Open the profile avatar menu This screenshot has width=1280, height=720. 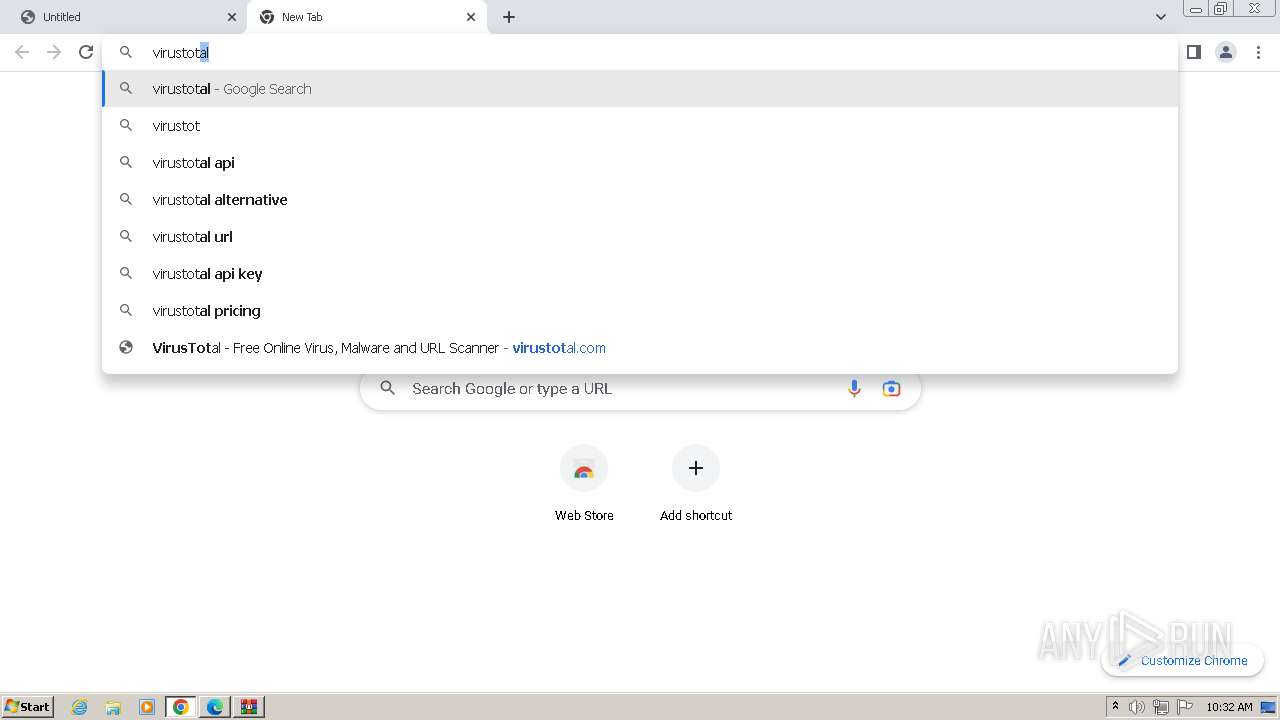(1226, 52)
